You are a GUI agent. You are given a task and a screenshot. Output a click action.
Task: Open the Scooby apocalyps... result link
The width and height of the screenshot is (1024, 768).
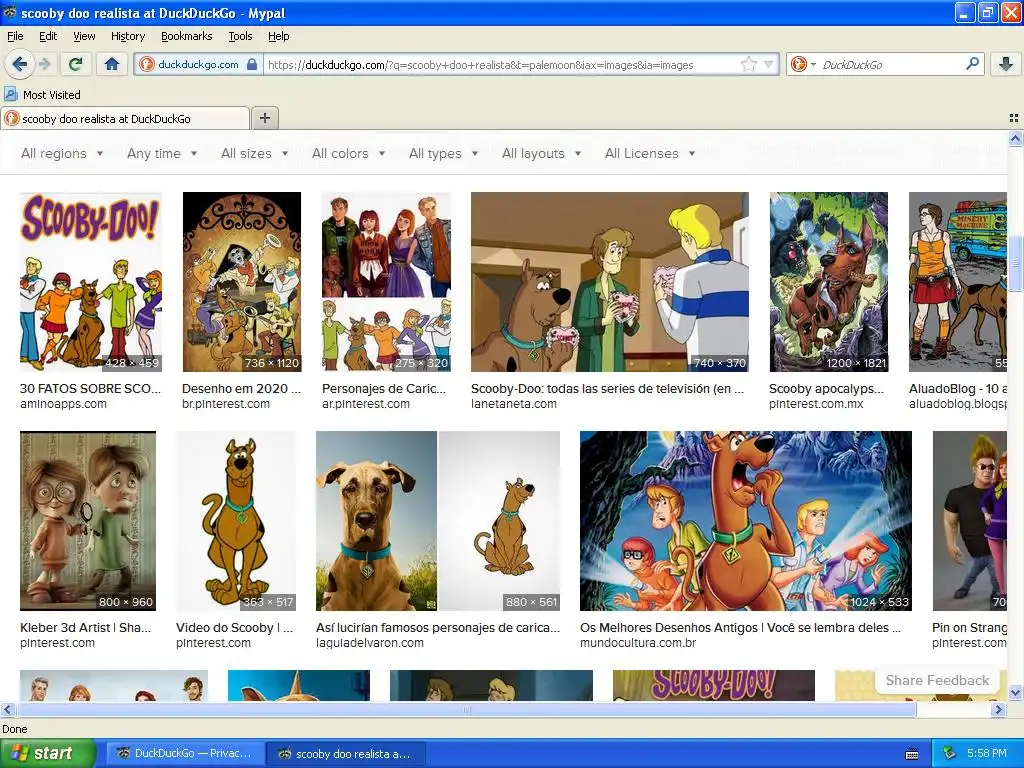826,389
